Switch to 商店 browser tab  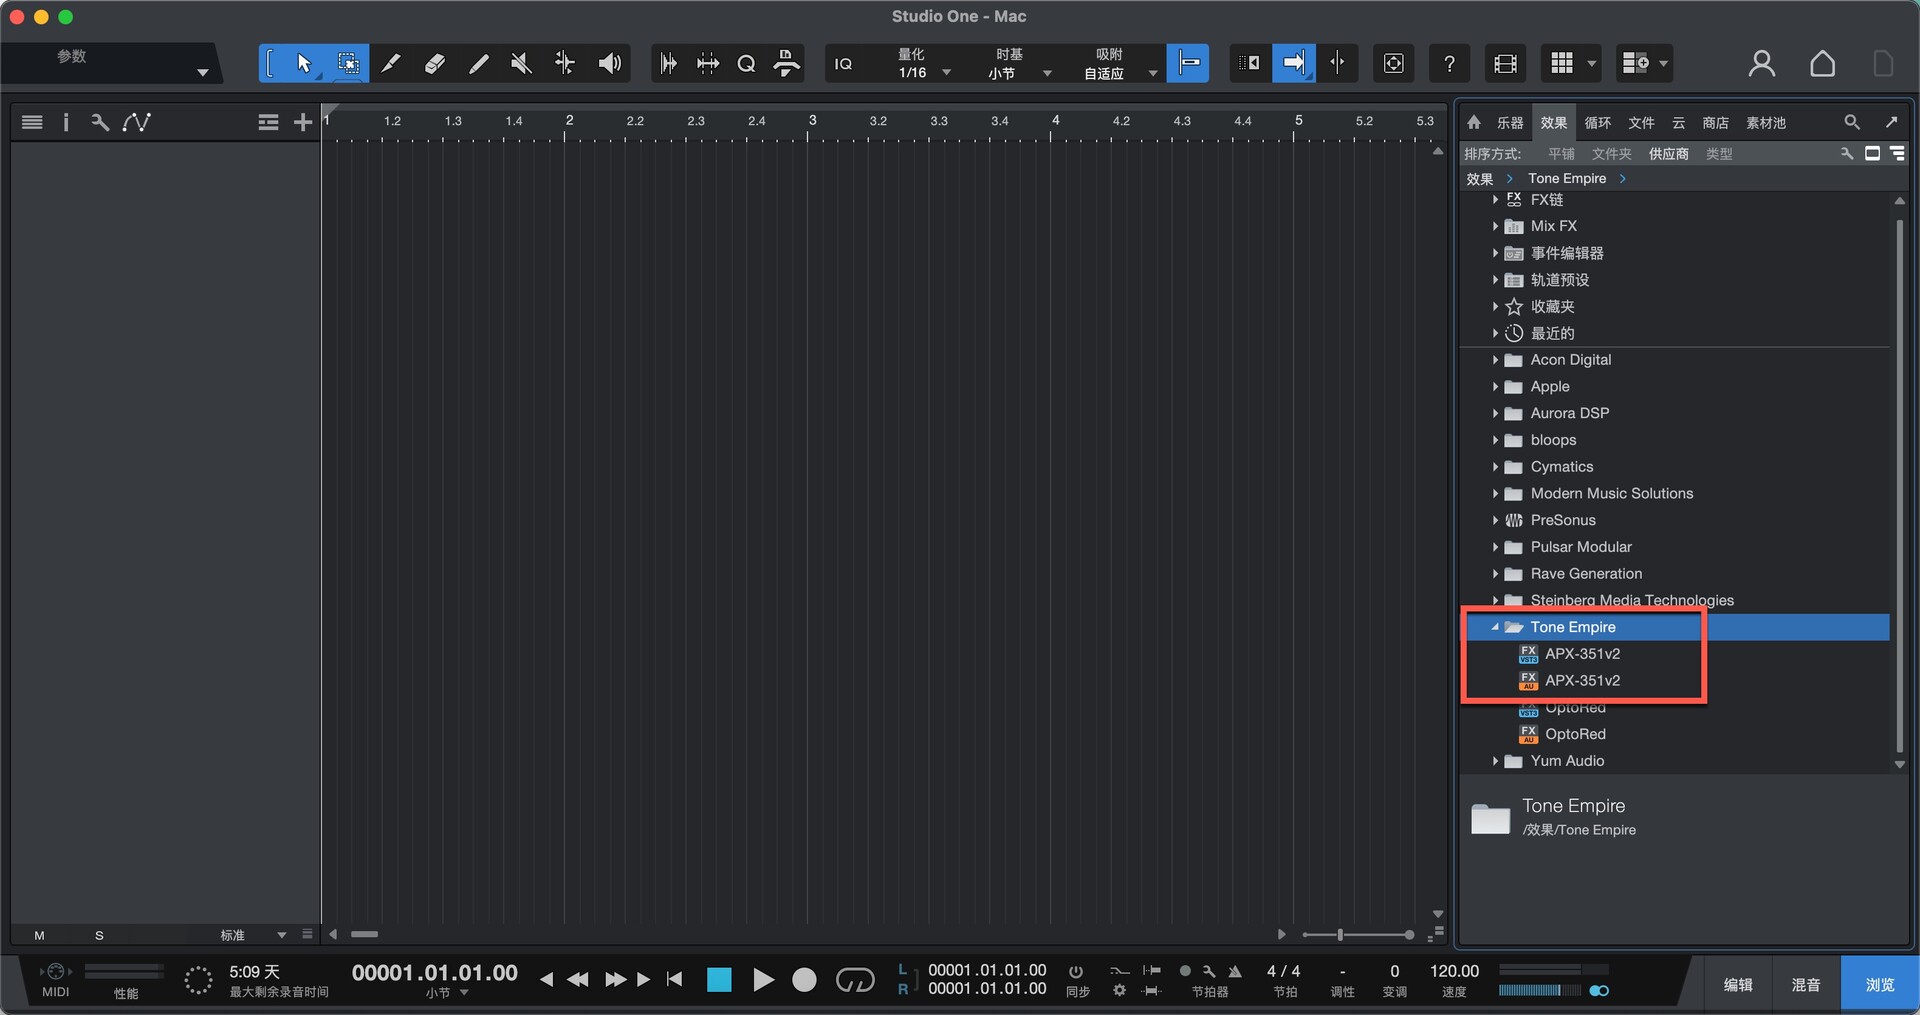click(1716, 123)
